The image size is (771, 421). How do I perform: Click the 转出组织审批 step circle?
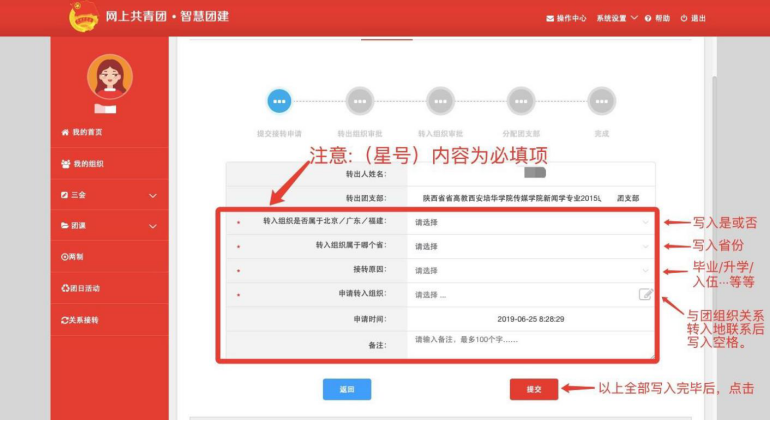(x=359, y=100)
